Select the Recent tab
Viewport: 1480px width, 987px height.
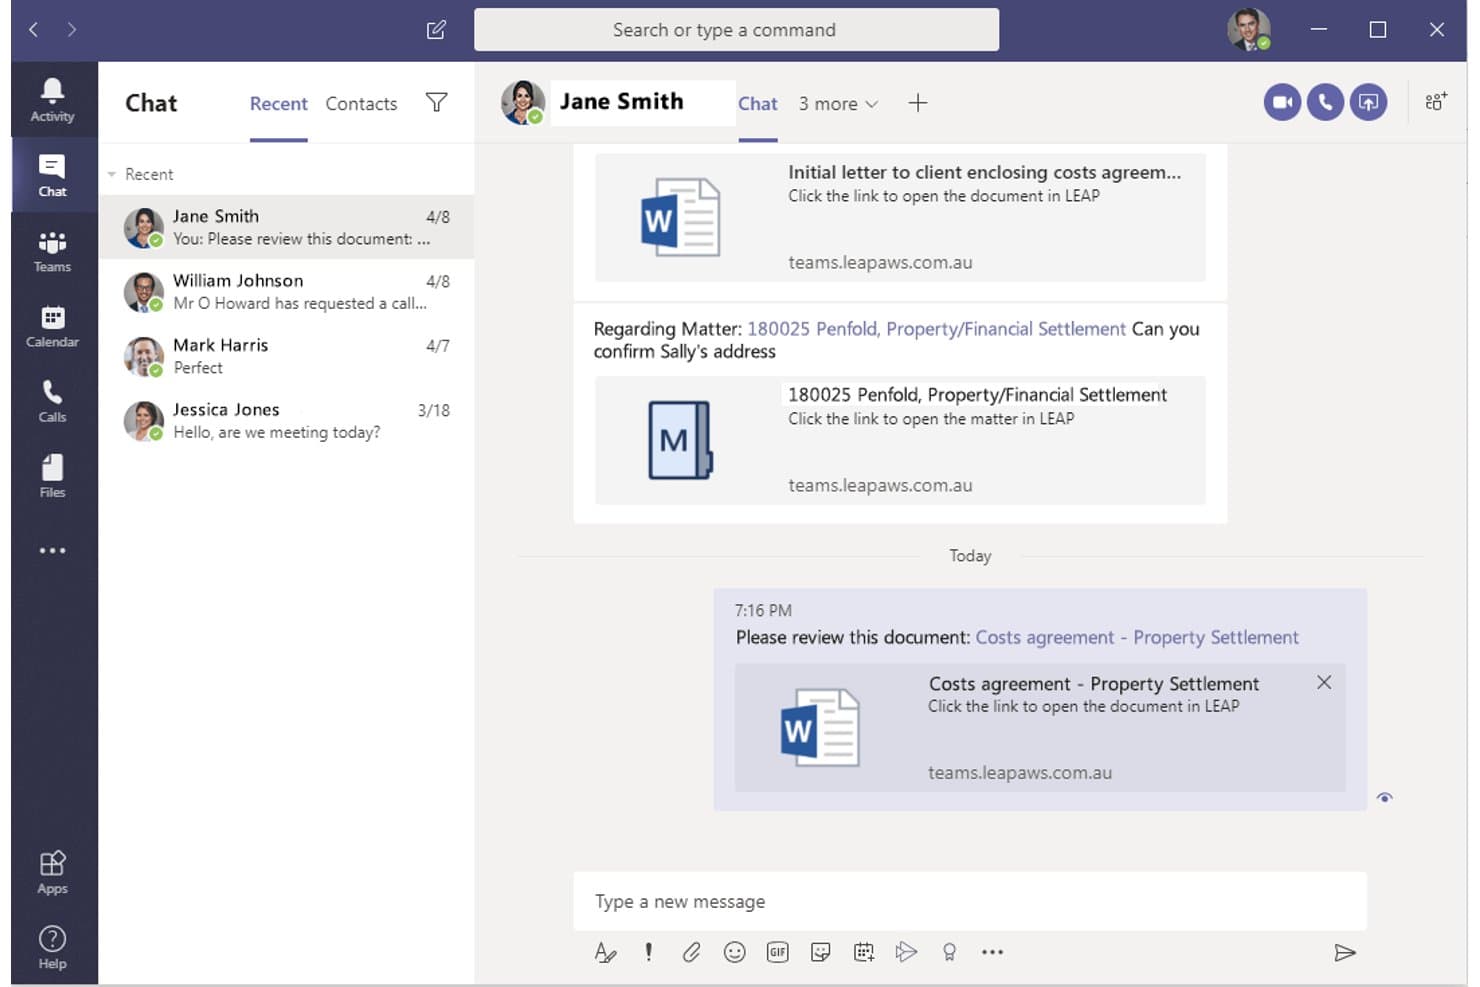pos(278,104)
